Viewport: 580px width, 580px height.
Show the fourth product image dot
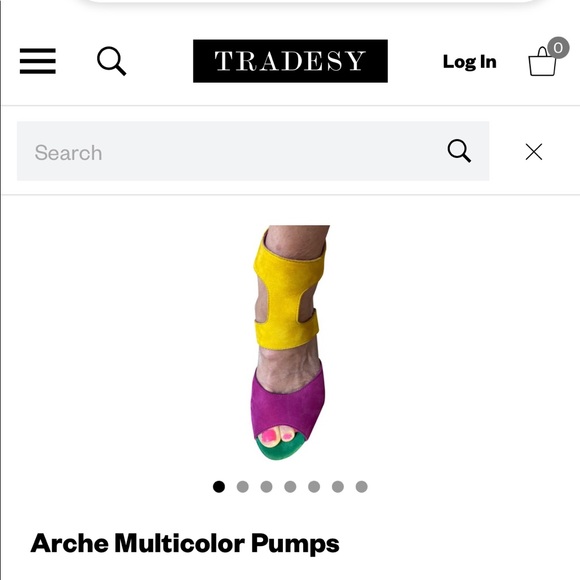tap(290, 486)
